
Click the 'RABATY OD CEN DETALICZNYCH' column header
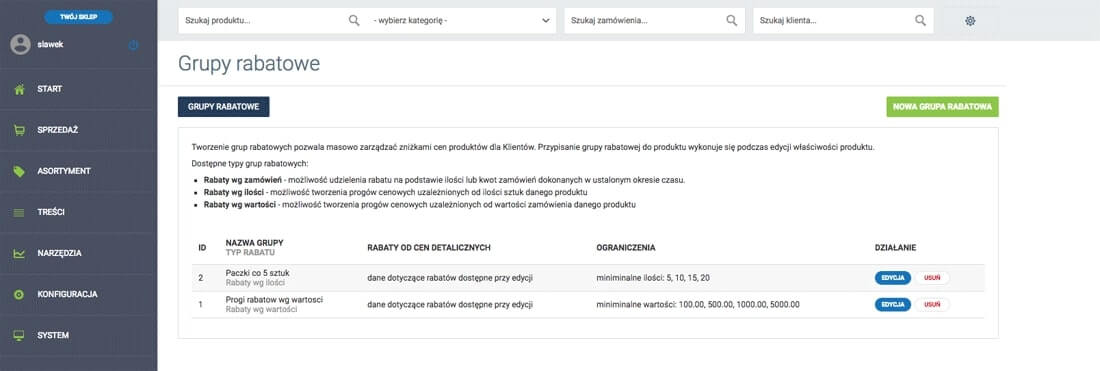coord(429,248)
